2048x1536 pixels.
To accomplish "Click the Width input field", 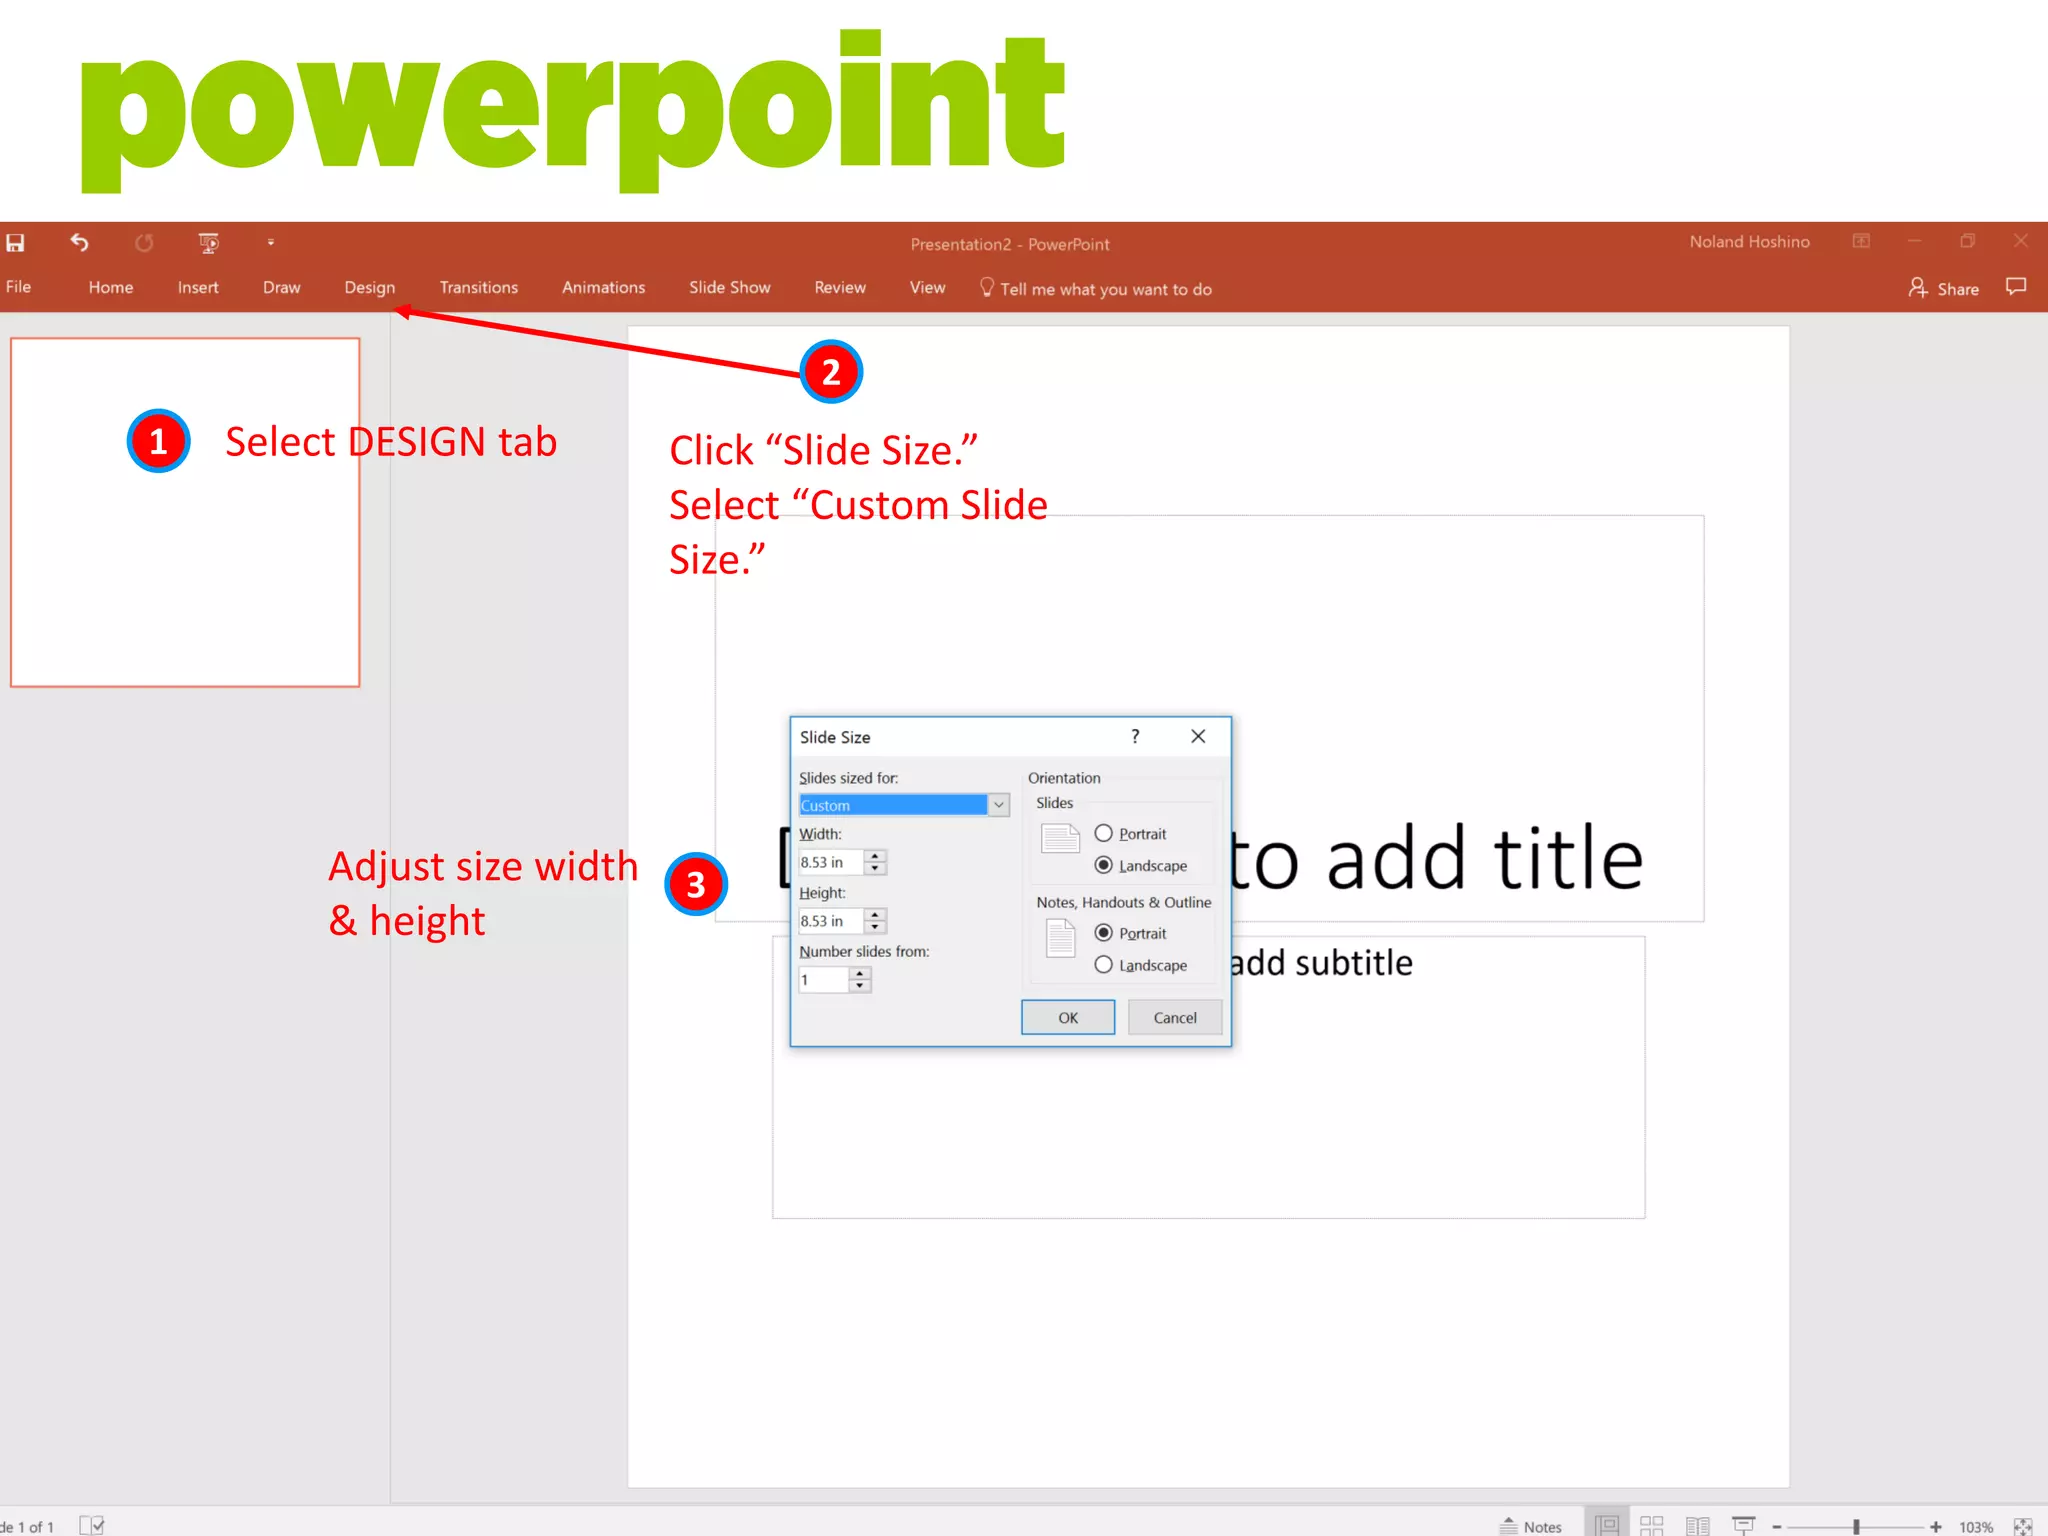I will pyautogui.click(x=830, y=862).
